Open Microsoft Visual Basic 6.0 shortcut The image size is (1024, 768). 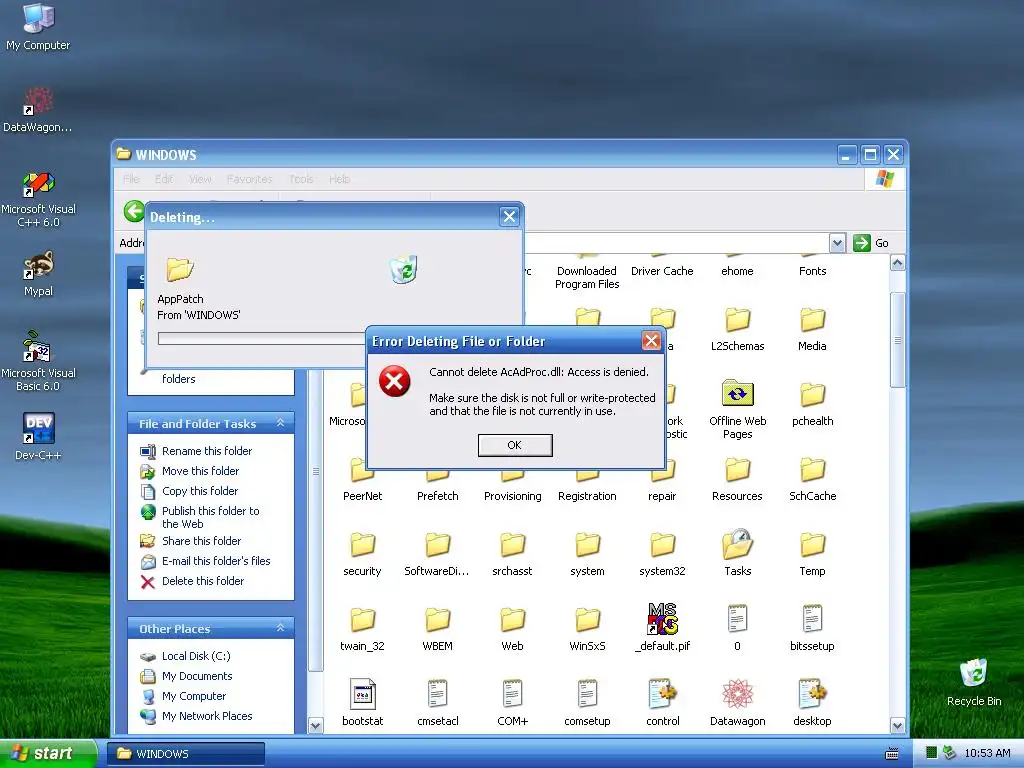click(x=38, y=361)
